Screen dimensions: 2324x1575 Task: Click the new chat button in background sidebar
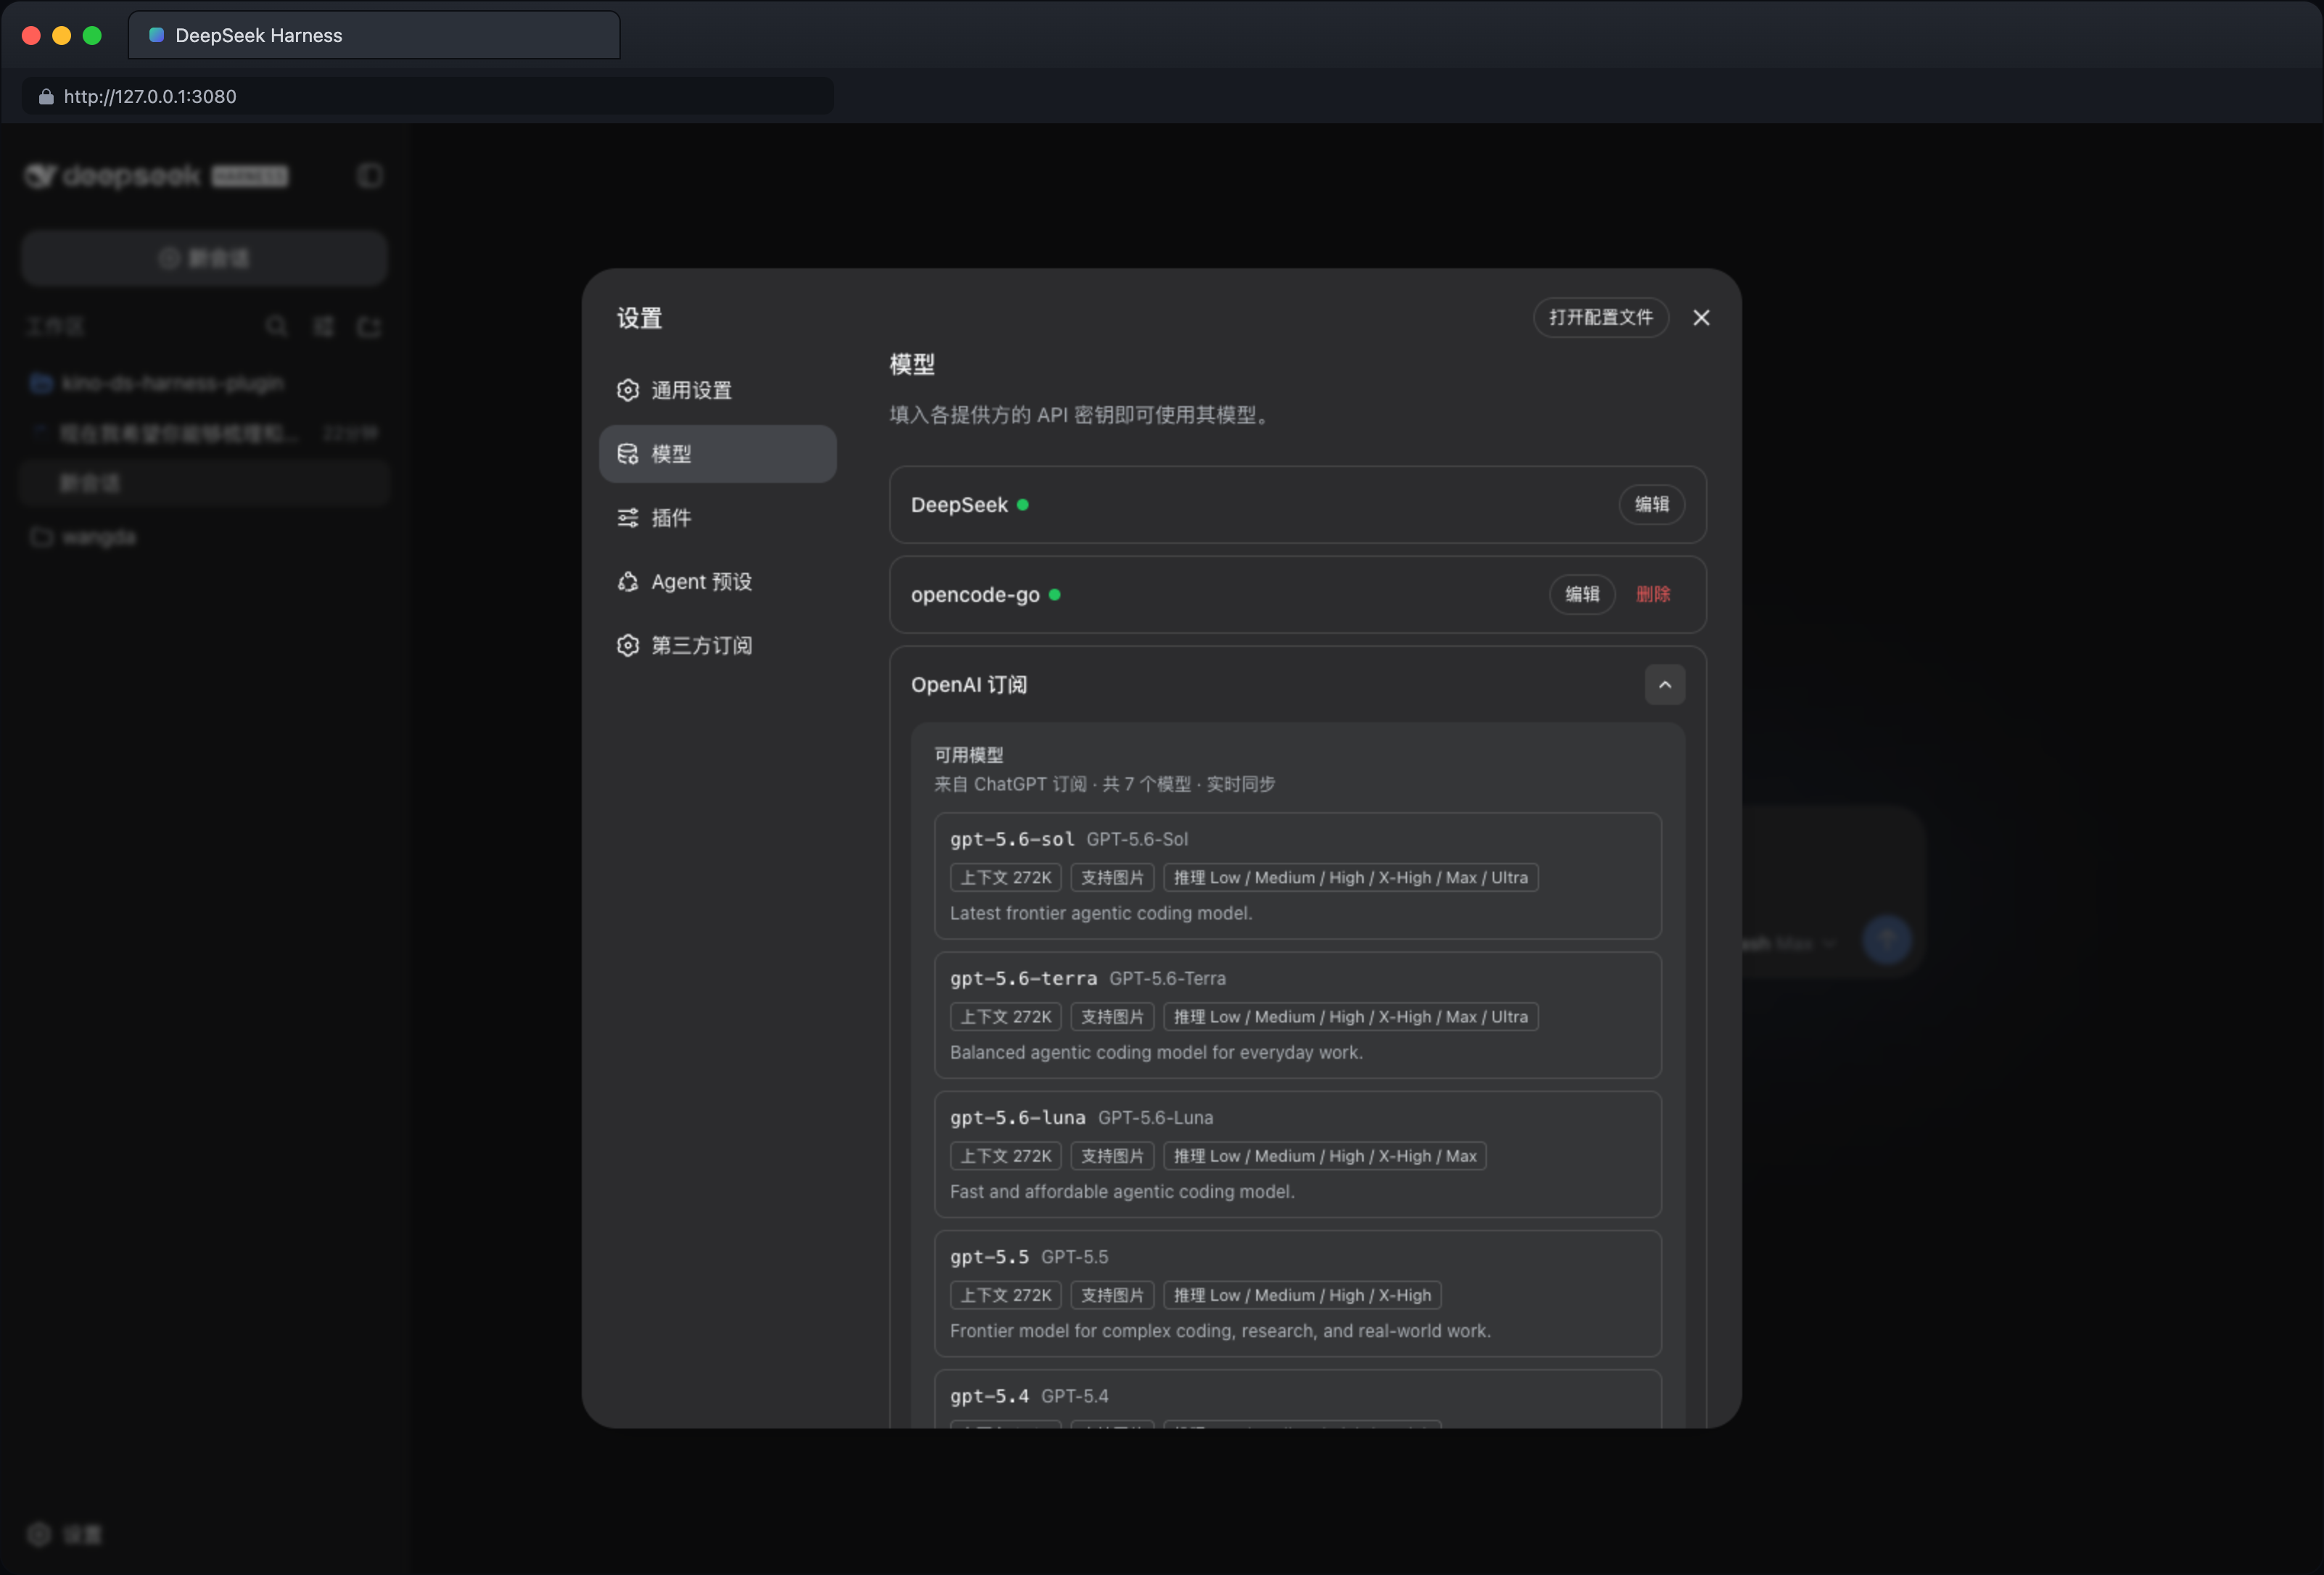[x=204, y=258]
